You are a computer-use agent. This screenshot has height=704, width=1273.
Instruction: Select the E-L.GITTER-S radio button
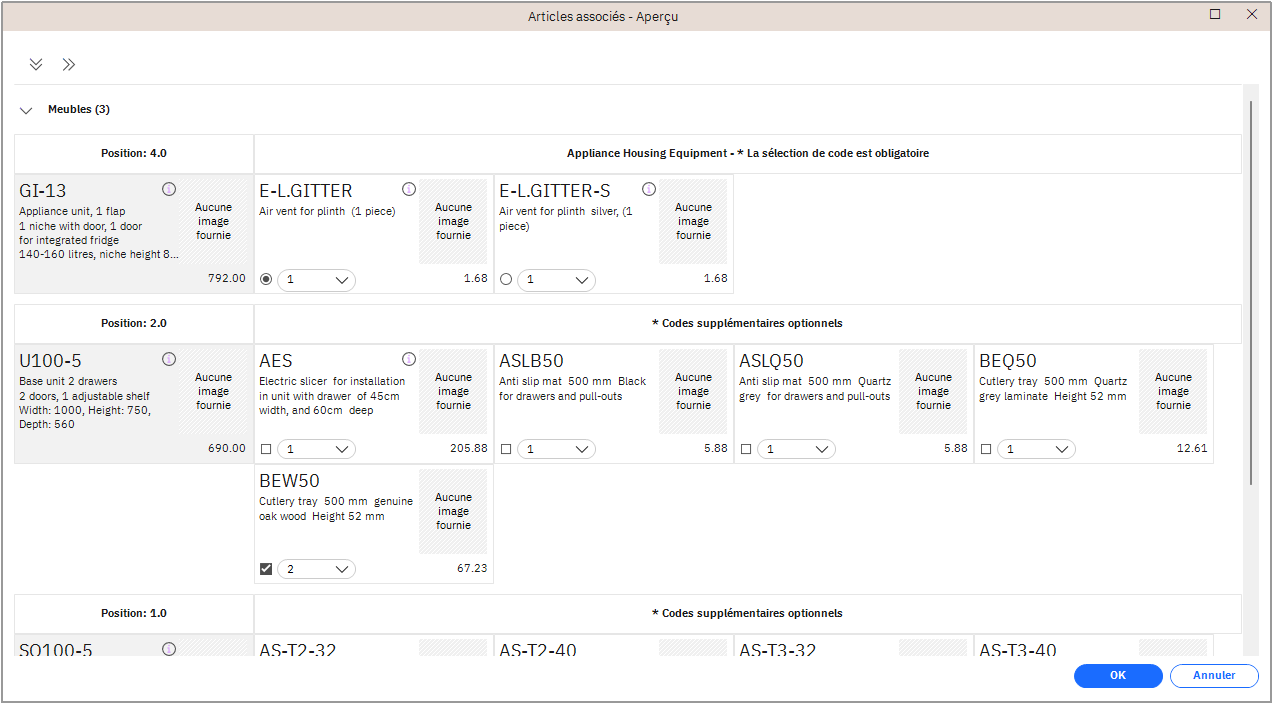point(506,280)
